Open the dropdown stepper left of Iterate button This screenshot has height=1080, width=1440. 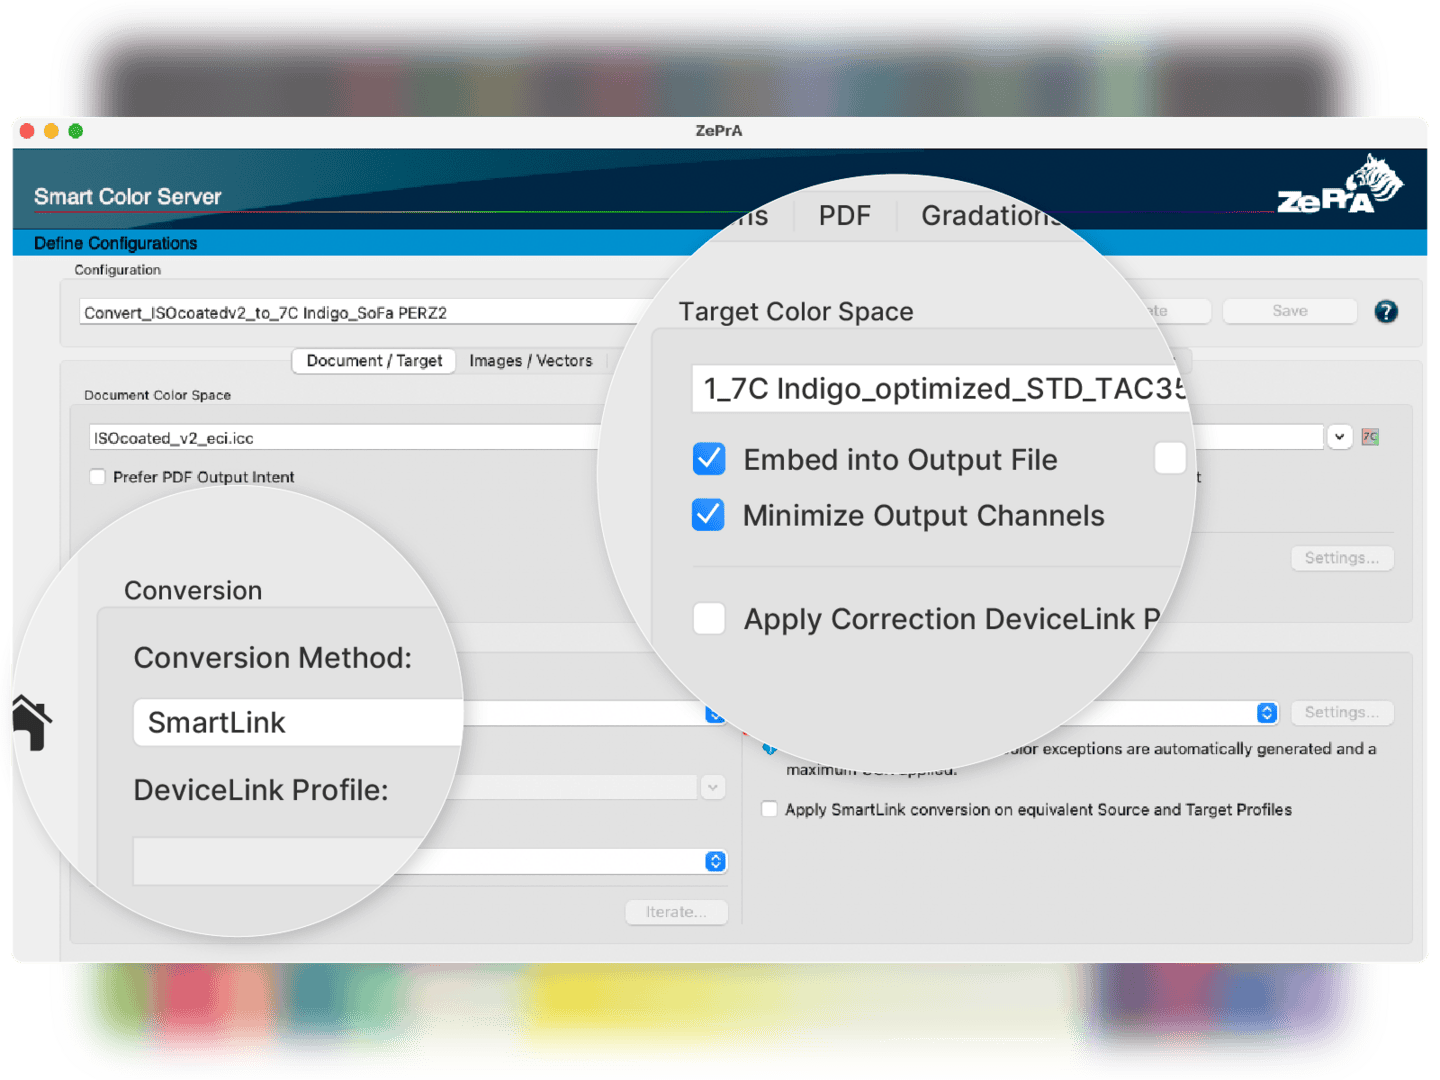[715, 861]
